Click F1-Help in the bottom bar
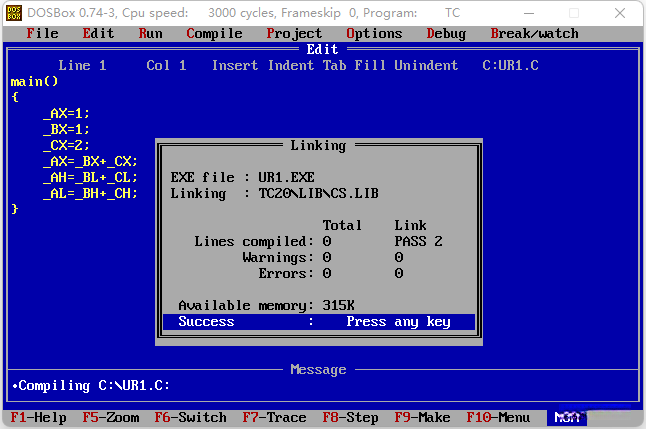The height and width of the screenshot is (429, 646). (x=38, y=417)
